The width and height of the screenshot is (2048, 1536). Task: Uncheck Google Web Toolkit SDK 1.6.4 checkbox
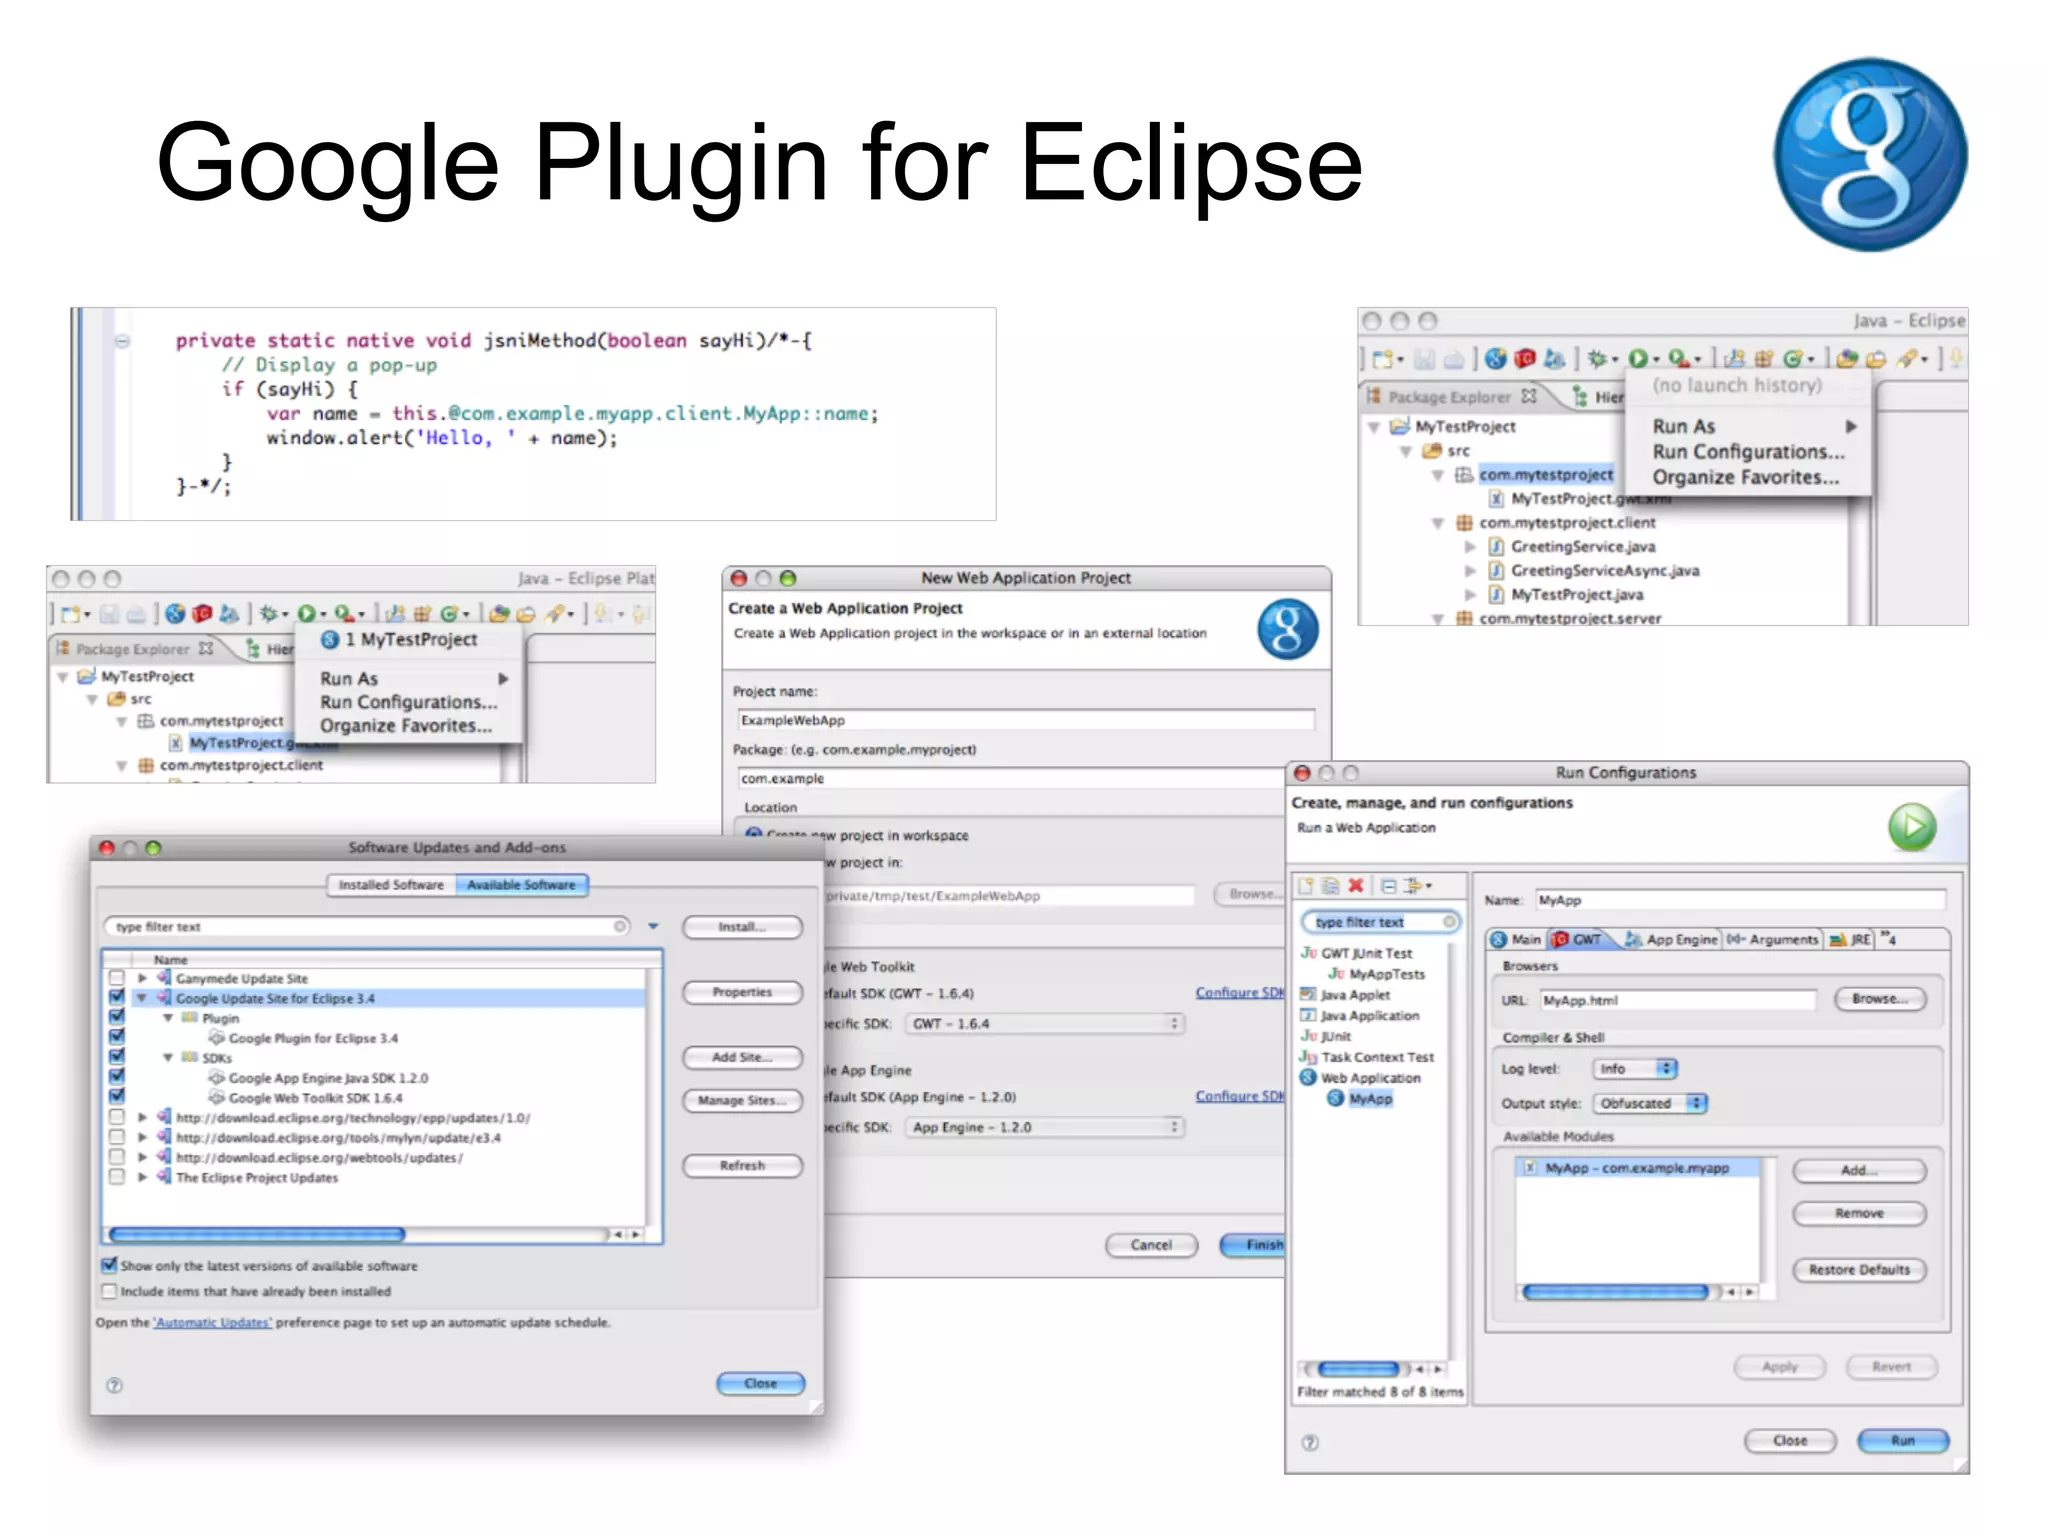click(117, 1097)
